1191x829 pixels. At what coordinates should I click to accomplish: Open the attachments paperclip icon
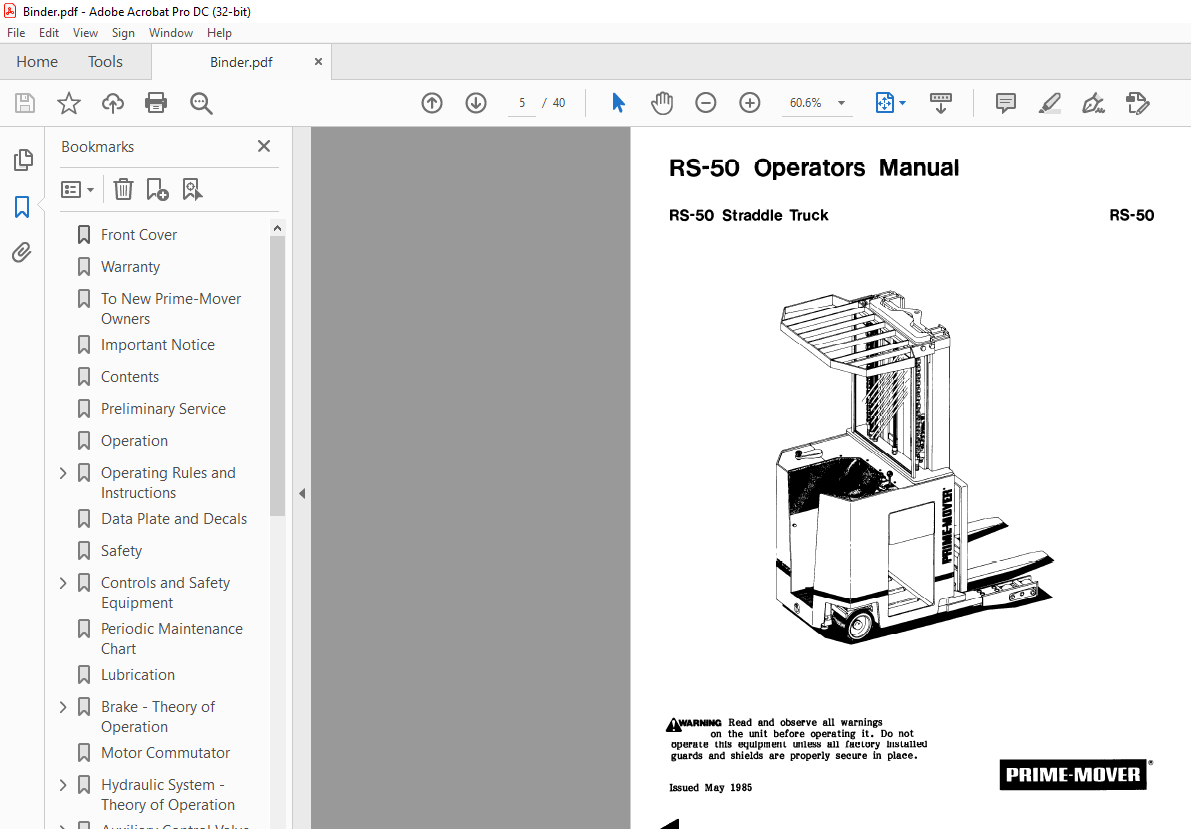click(22, 252)
